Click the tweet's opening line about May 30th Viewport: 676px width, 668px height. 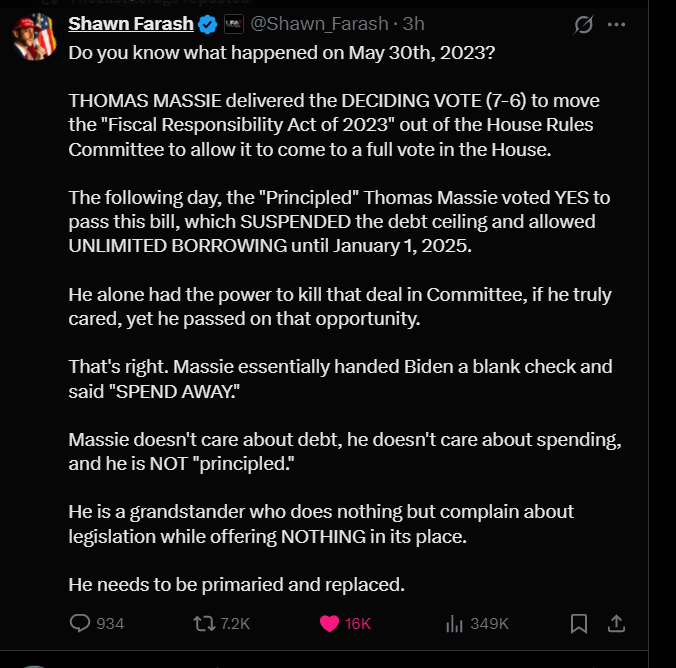coord(280,52)
